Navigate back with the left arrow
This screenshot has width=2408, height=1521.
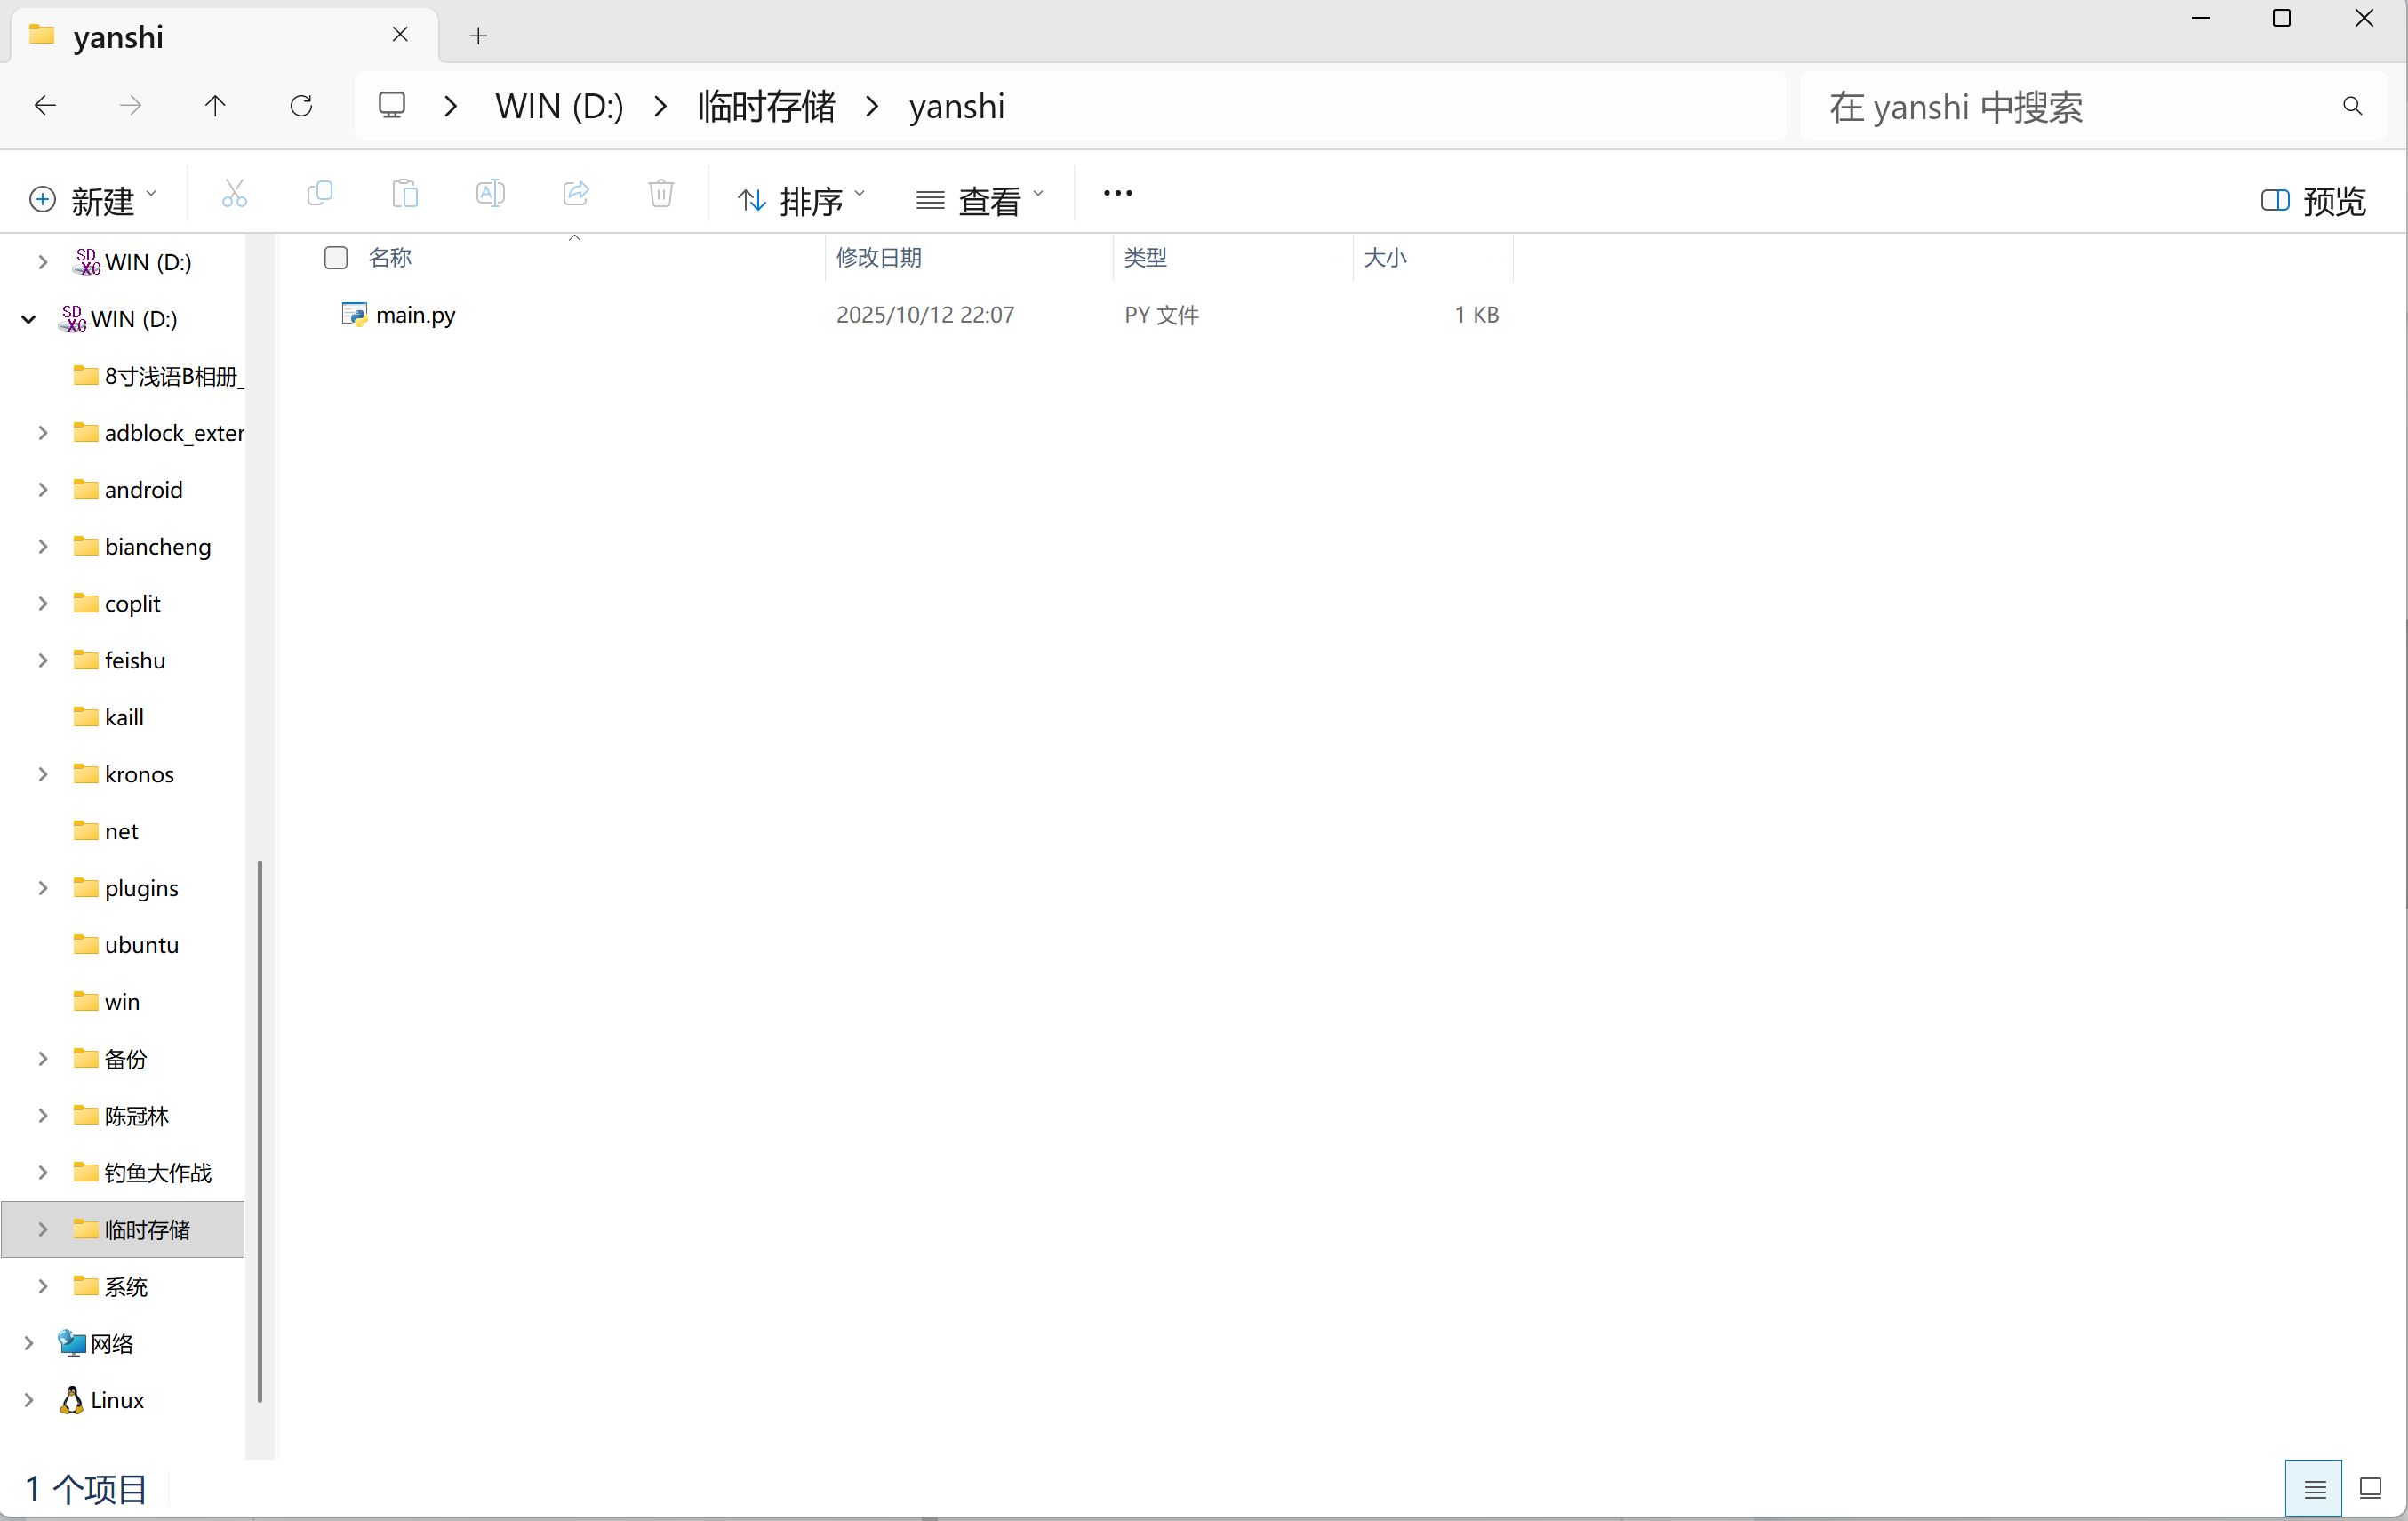pyautogui.click(x=45, y=106)
